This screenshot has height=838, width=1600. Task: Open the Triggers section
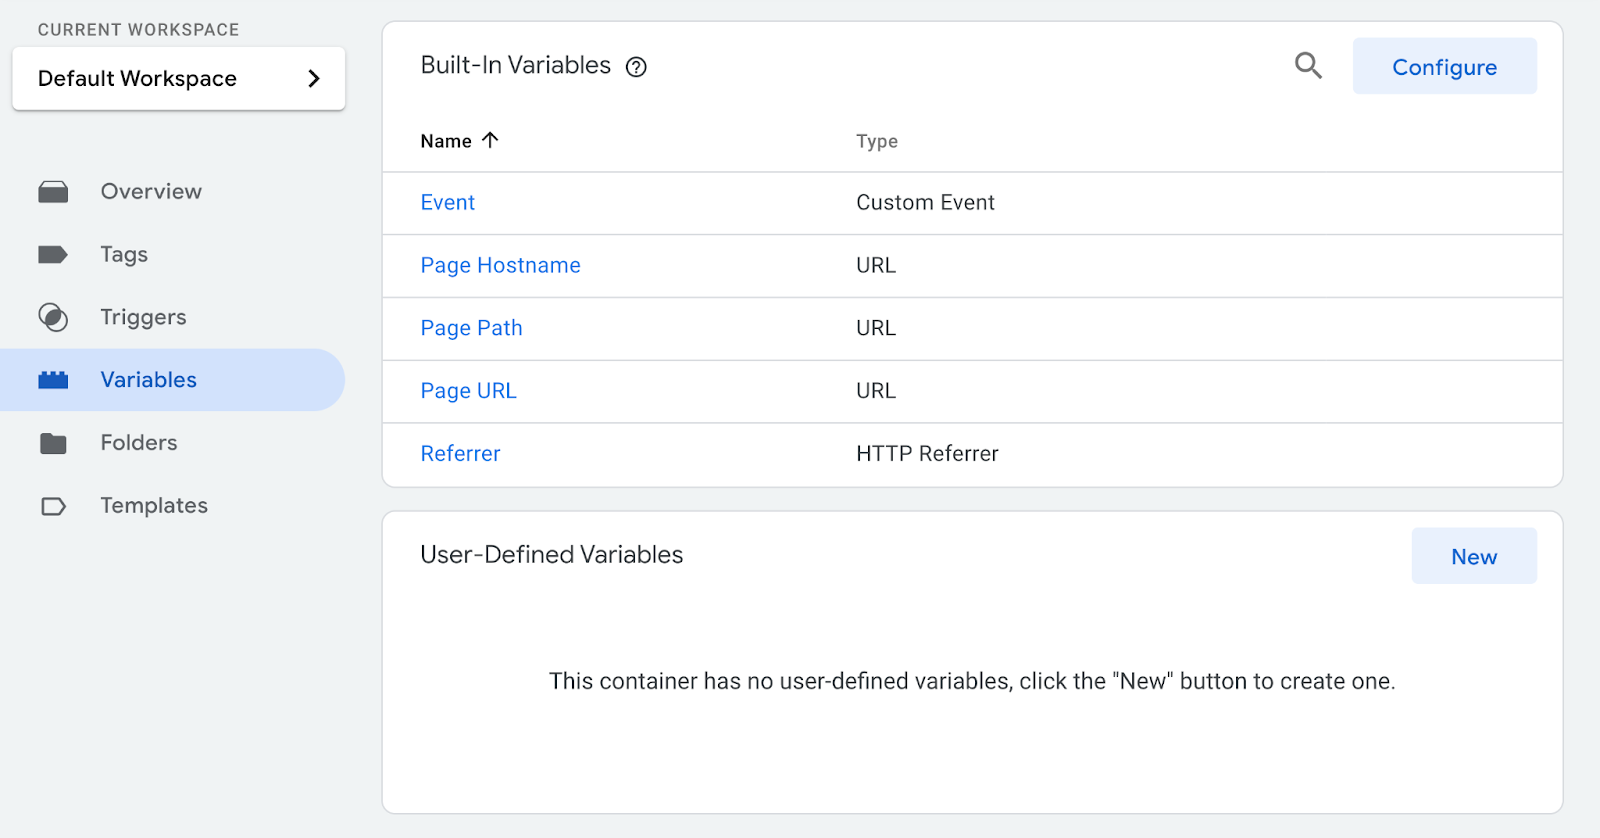[143, 318]
